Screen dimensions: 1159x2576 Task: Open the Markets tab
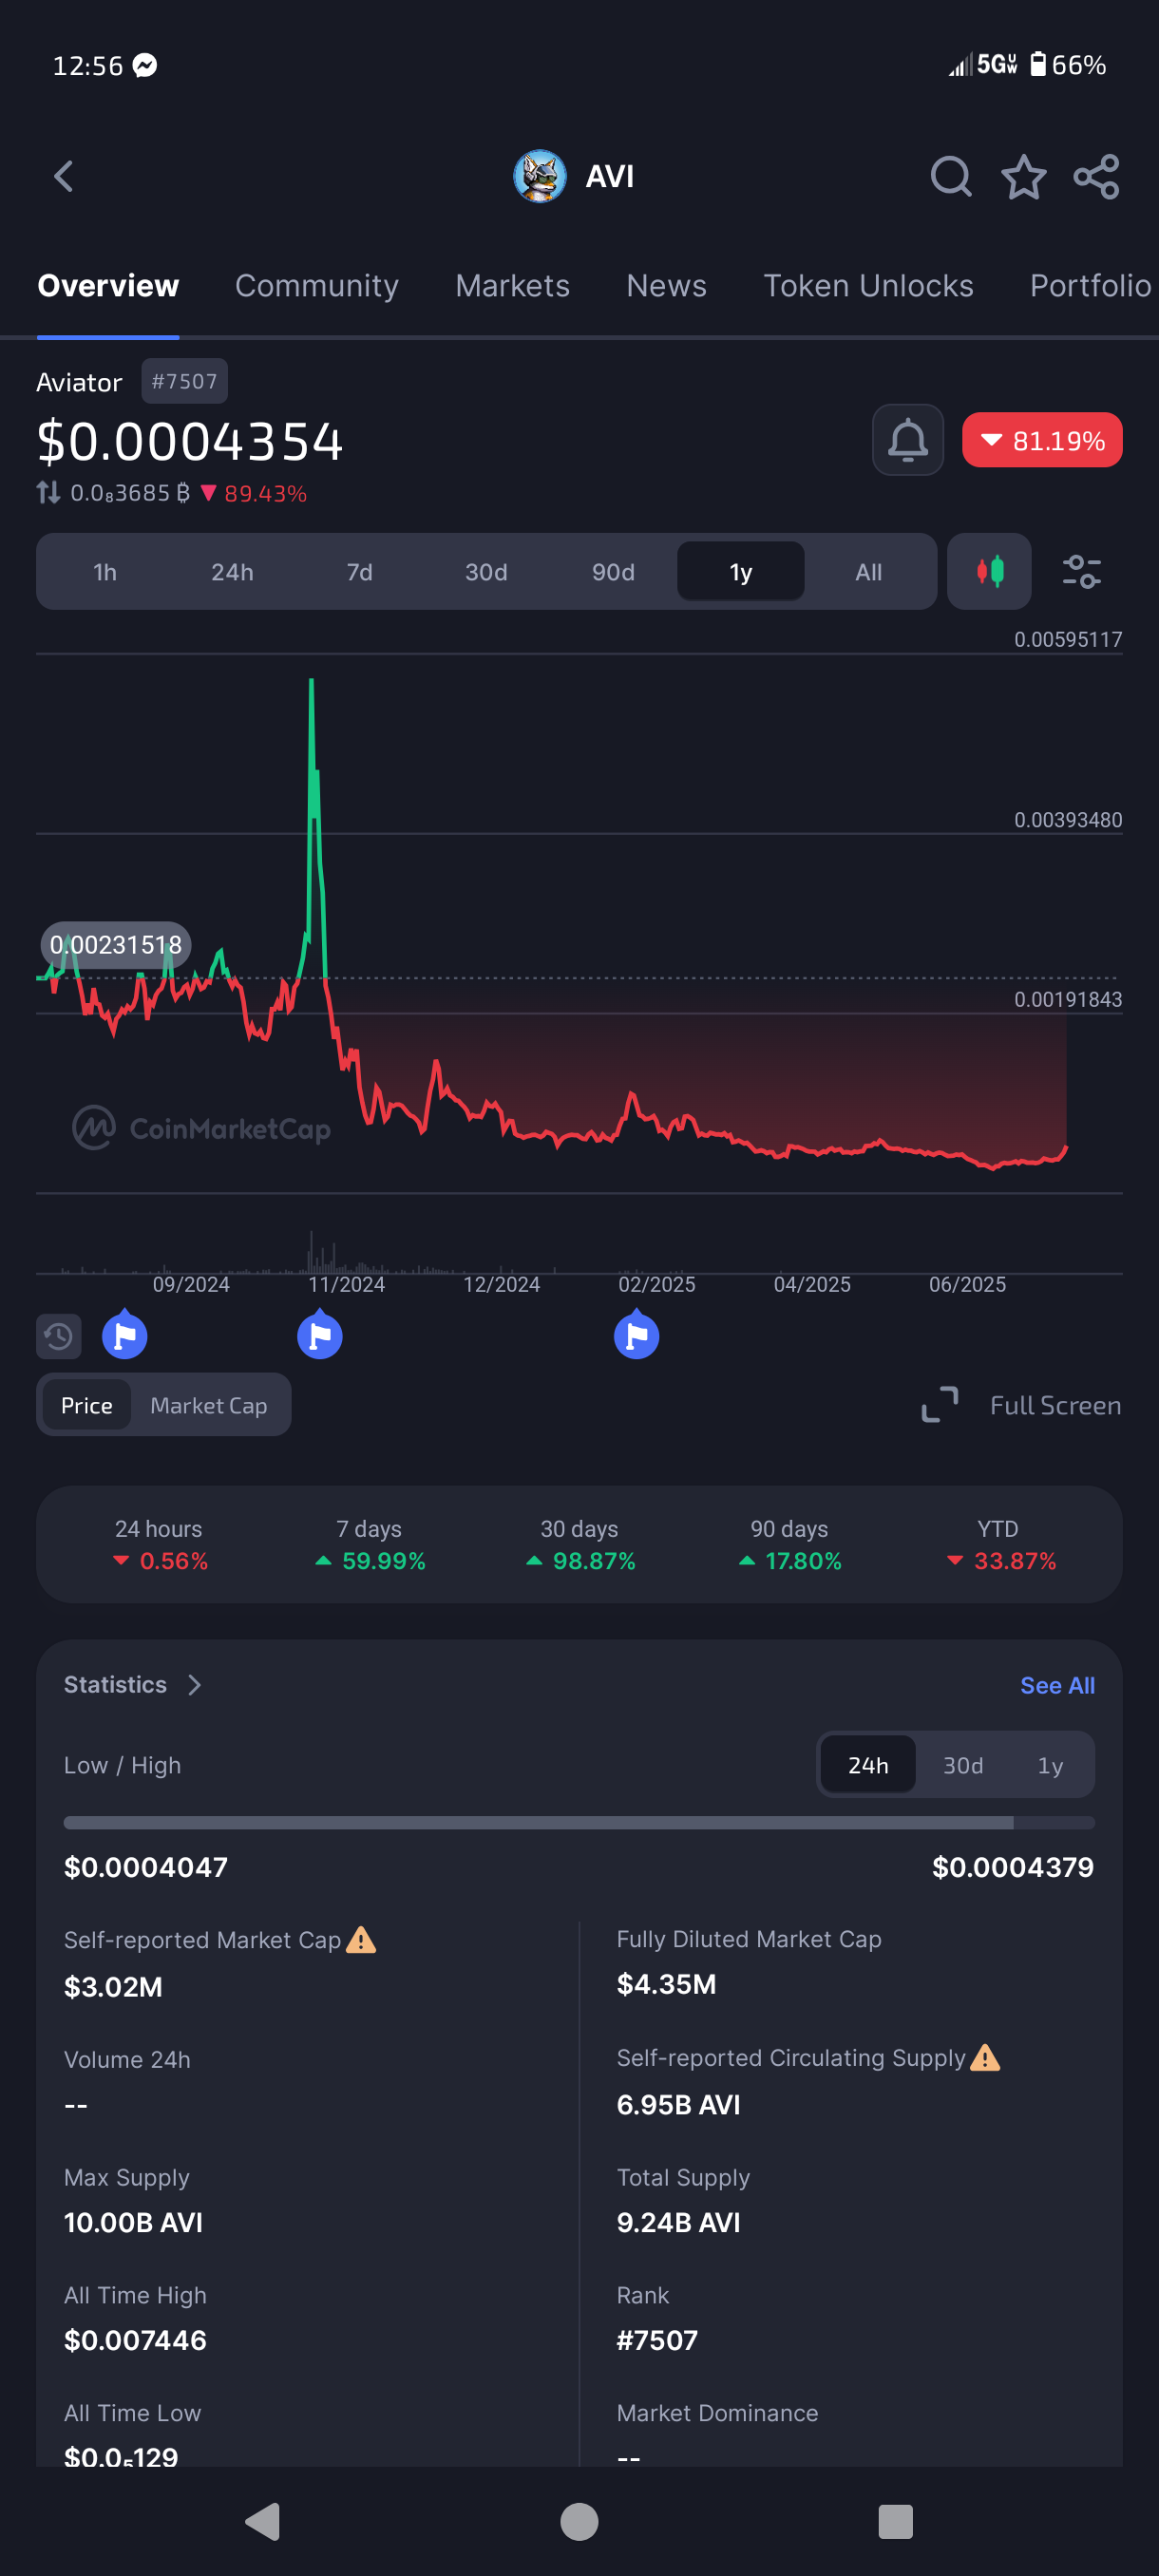click(x=512, y=286)
